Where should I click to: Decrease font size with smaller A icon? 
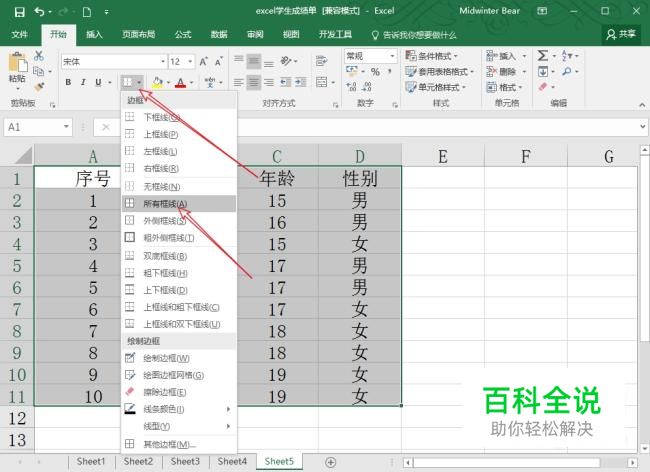pyautogui.click(x=218, y=62)
